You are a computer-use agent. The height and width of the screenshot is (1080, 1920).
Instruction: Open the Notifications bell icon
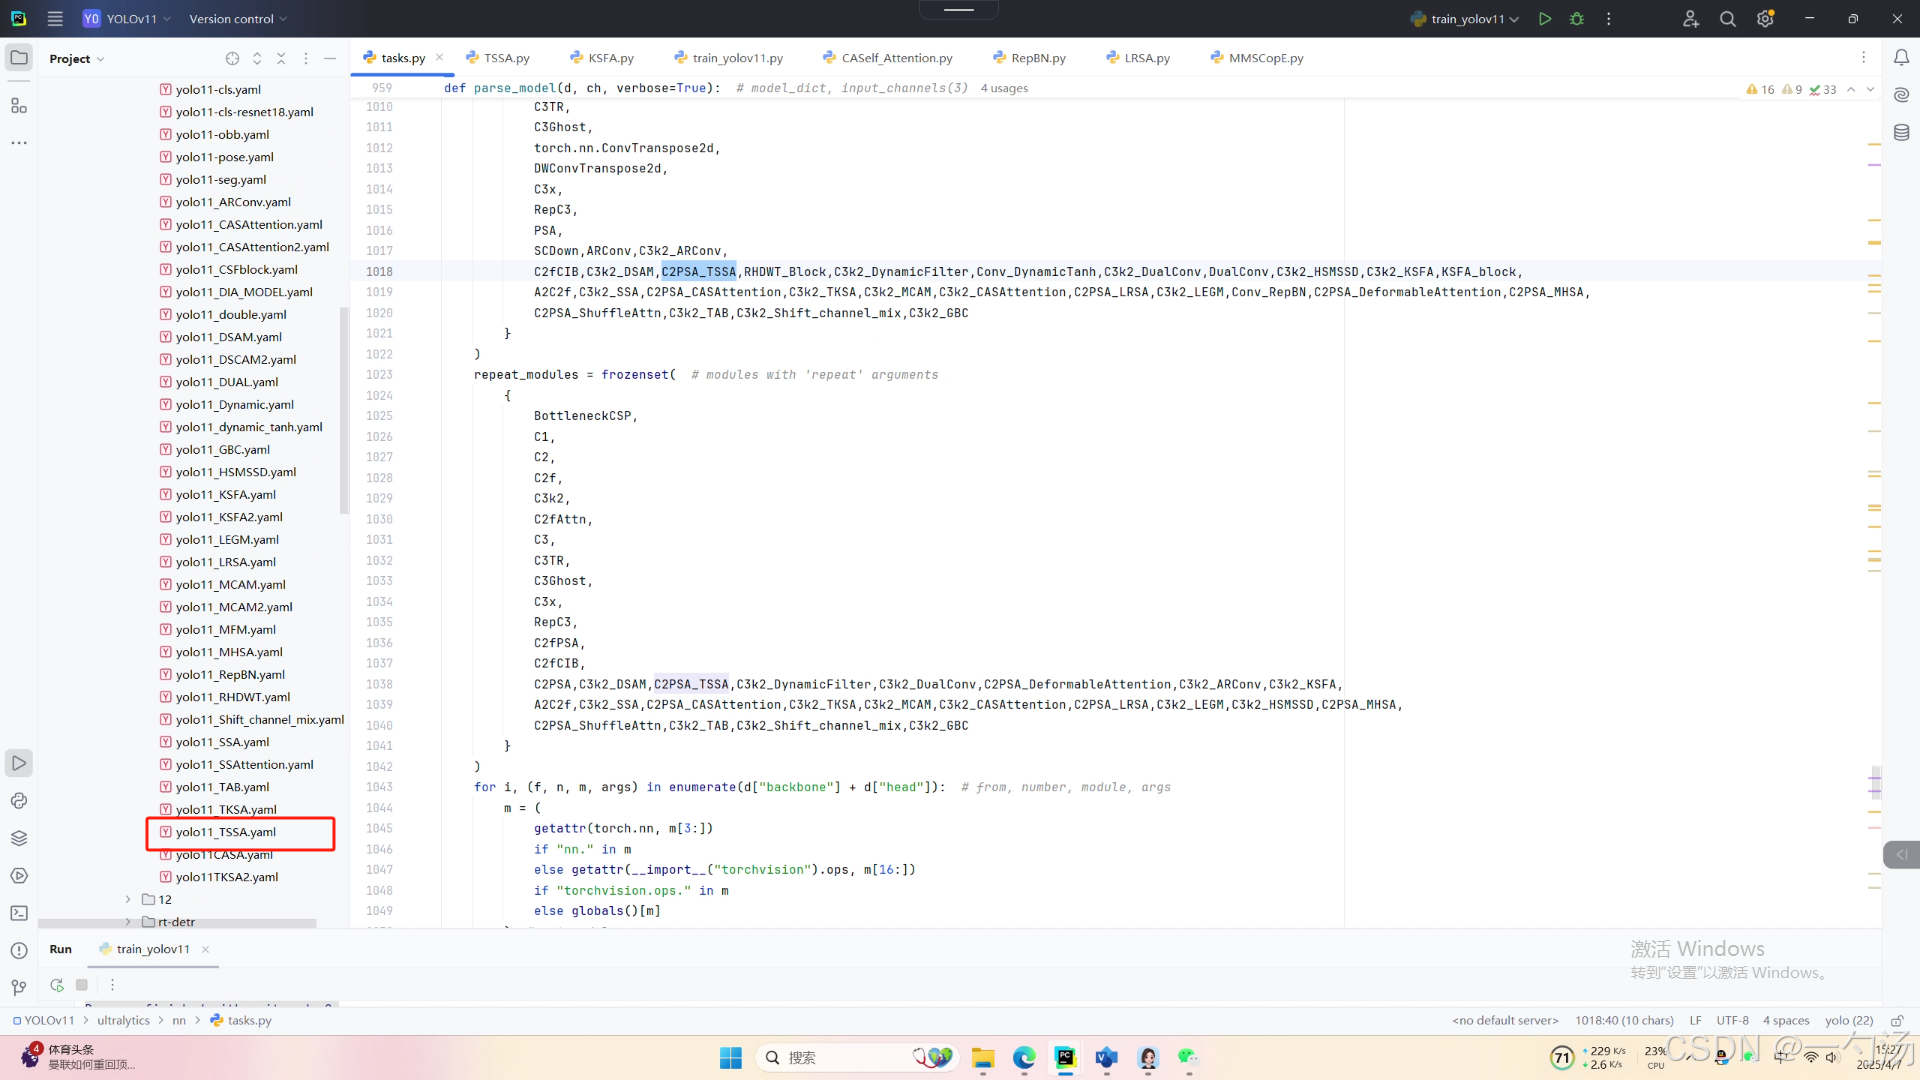(1901, 58)
